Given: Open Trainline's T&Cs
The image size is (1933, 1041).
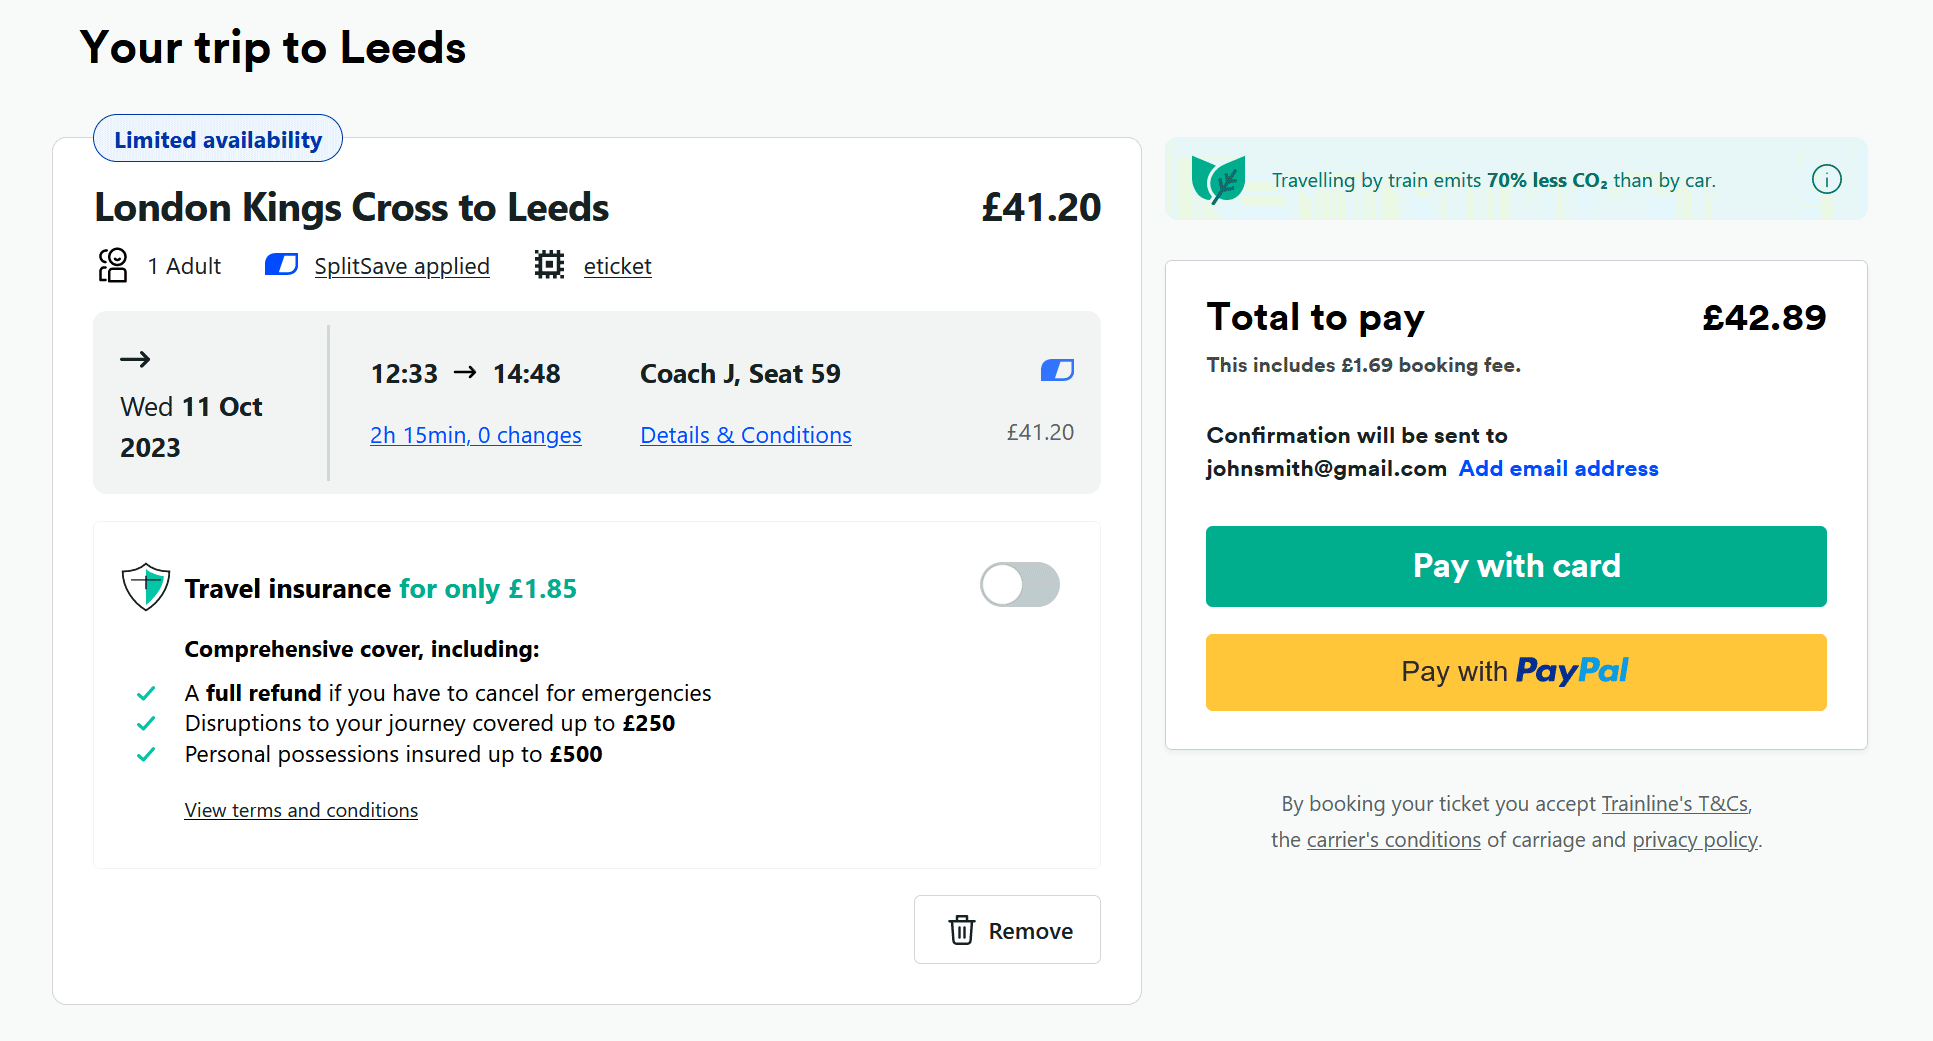Looking at the screenshot, I should (1674, 803).
